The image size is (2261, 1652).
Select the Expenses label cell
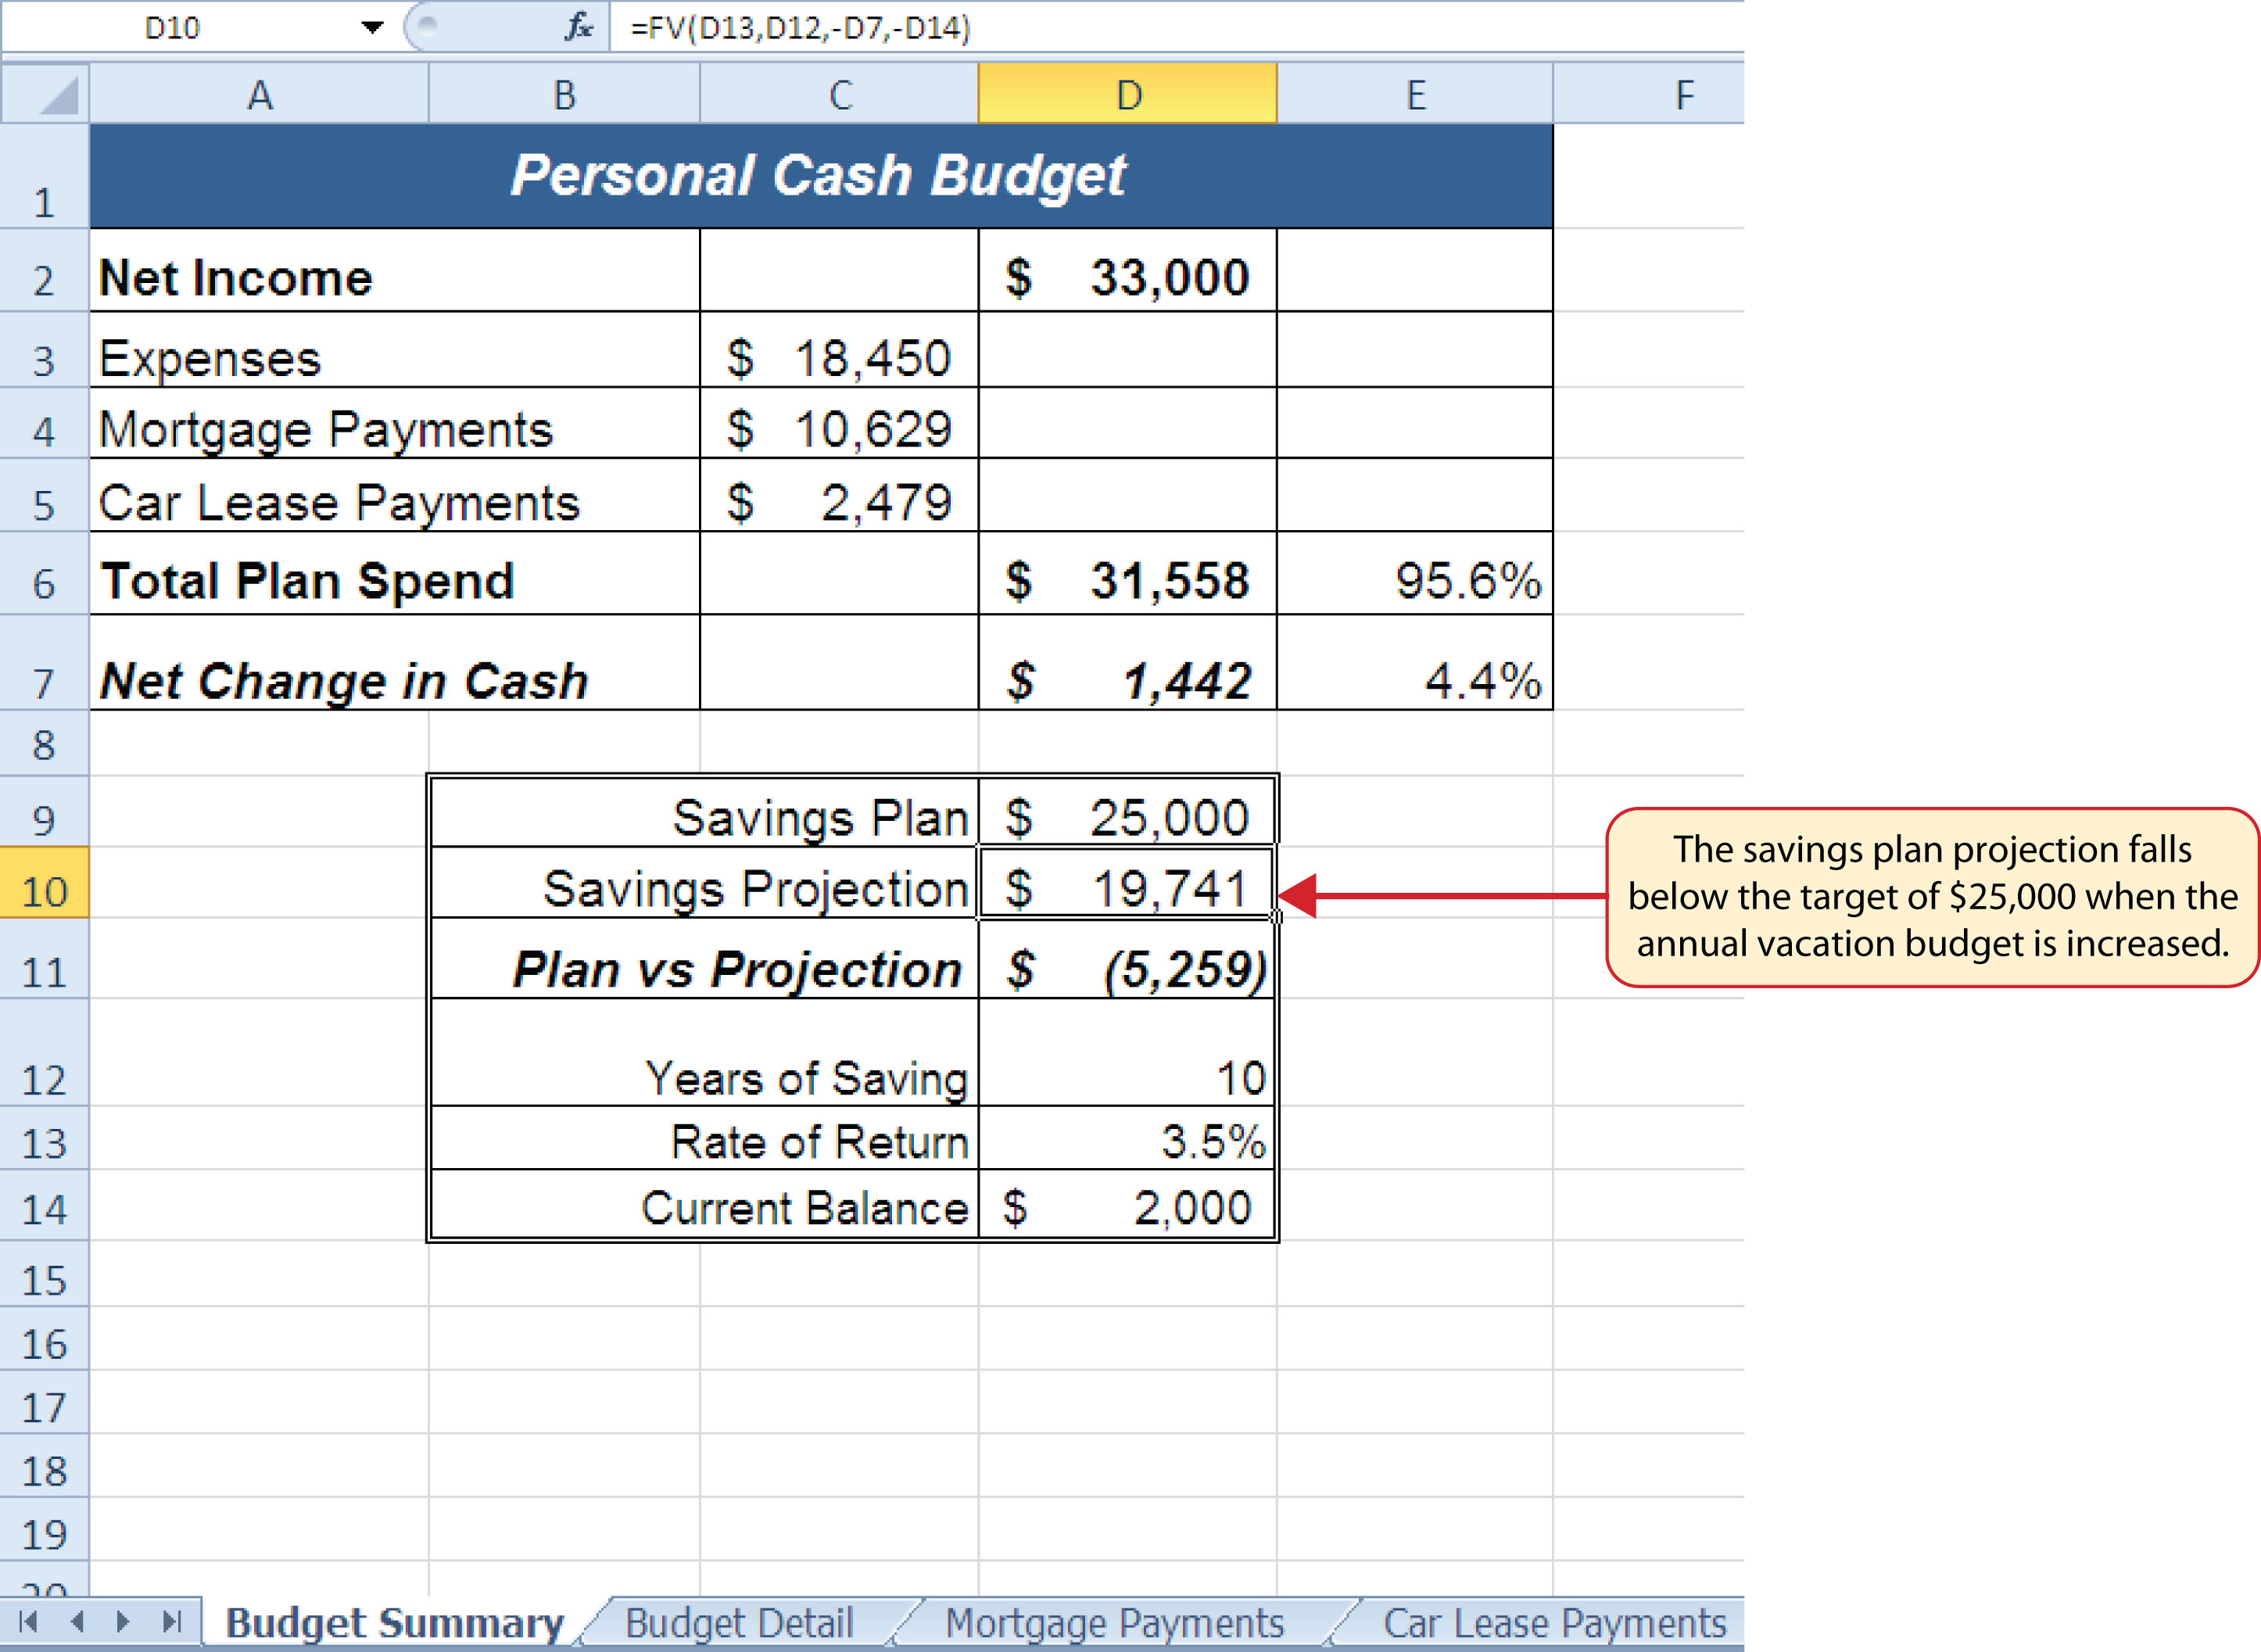395,350
